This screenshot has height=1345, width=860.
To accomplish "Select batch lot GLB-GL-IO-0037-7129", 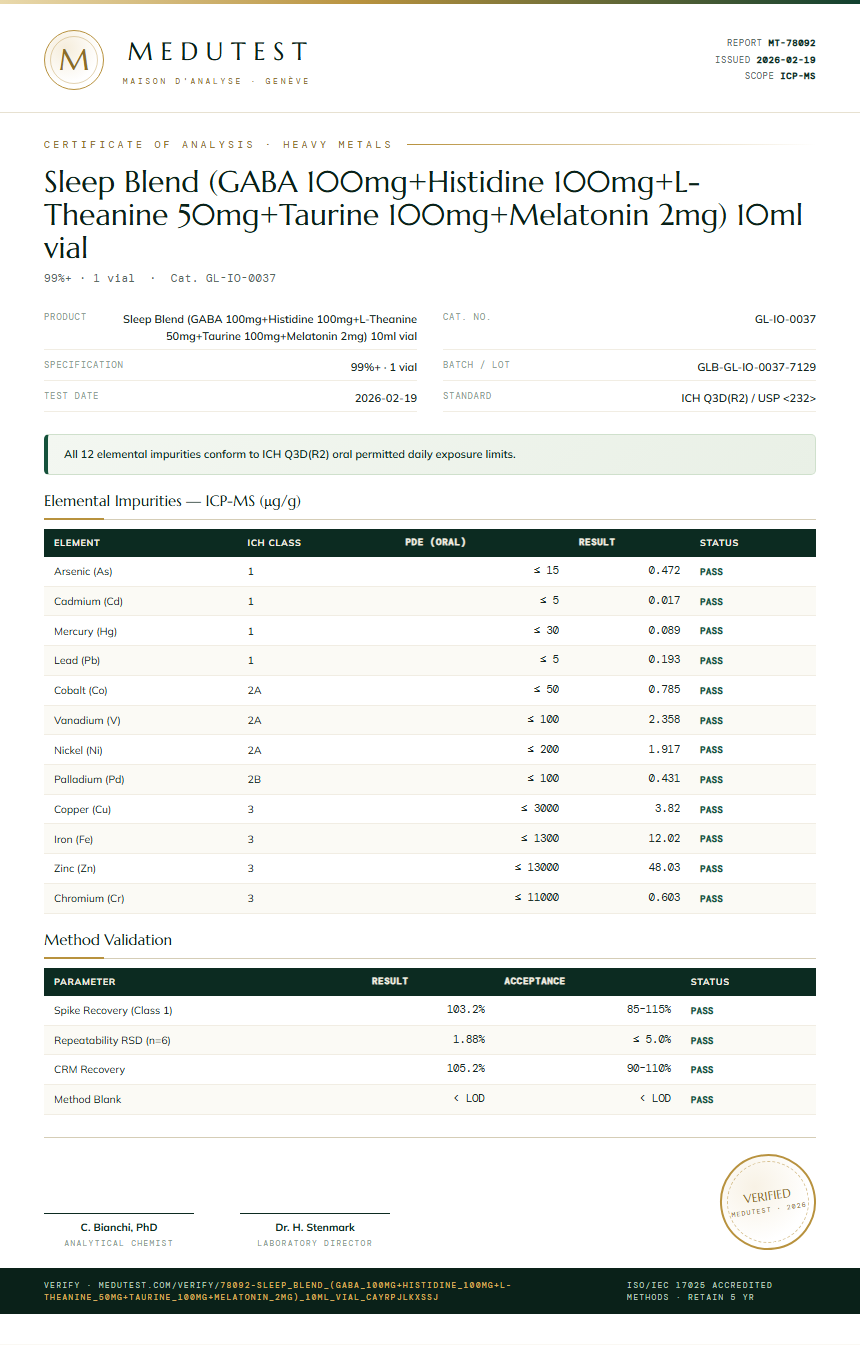I will [756, 367].
